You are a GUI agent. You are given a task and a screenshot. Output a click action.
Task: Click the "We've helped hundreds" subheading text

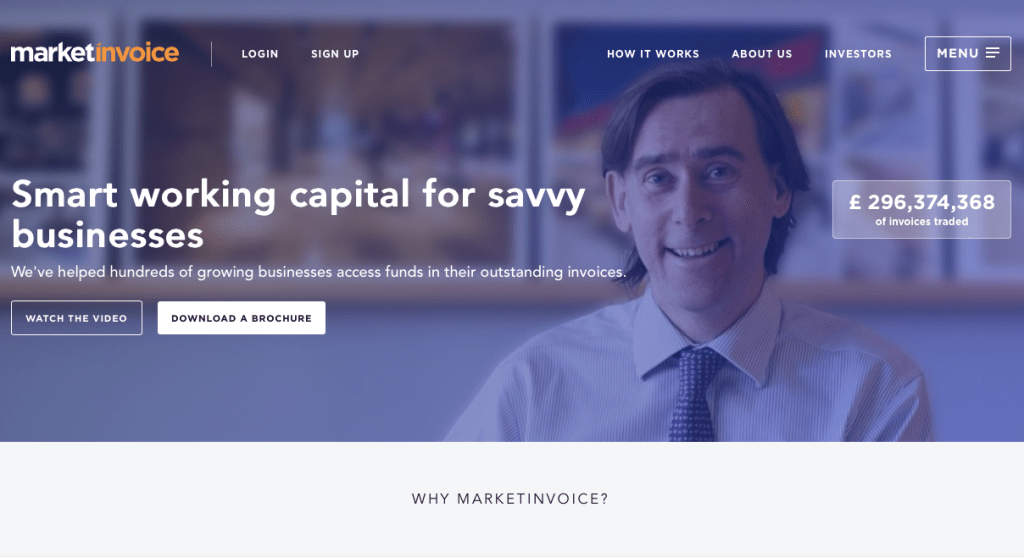coord(319,272)
